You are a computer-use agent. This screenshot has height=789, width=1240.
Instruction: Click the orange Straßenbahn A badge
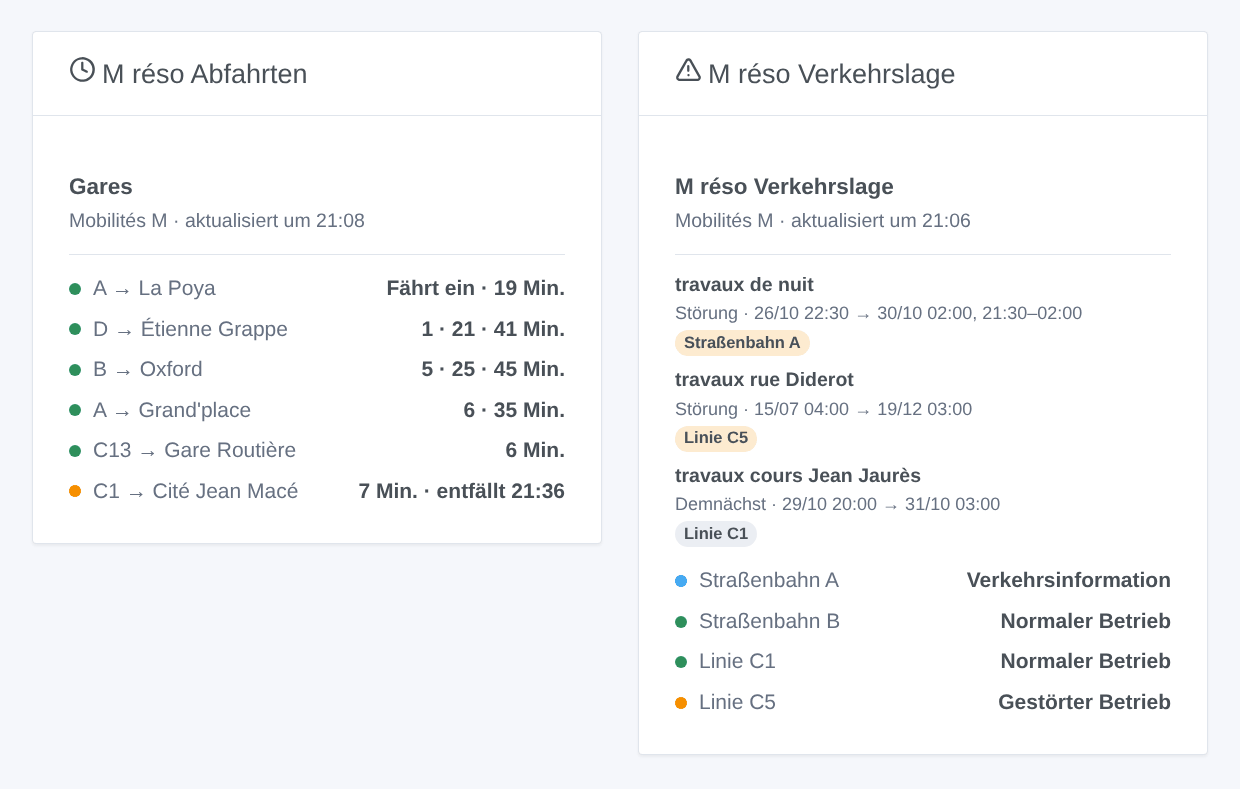[x=742, y=343]
